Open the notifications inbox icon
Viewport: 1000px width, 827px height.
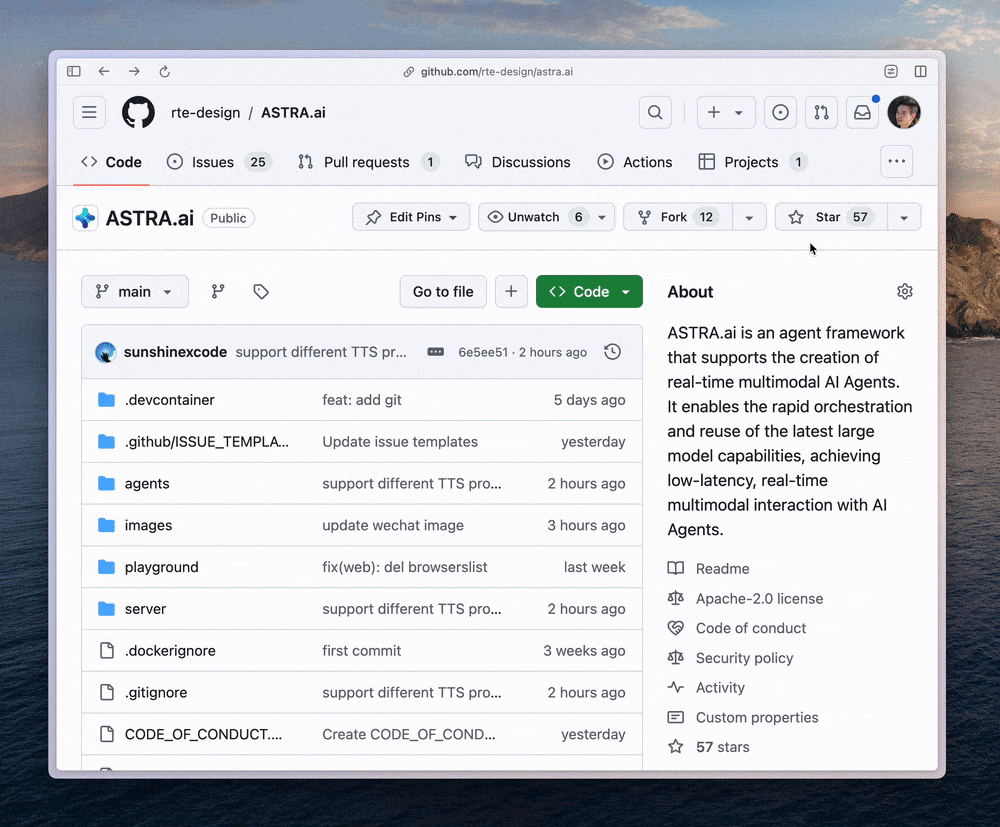click(x=862, y=112)
